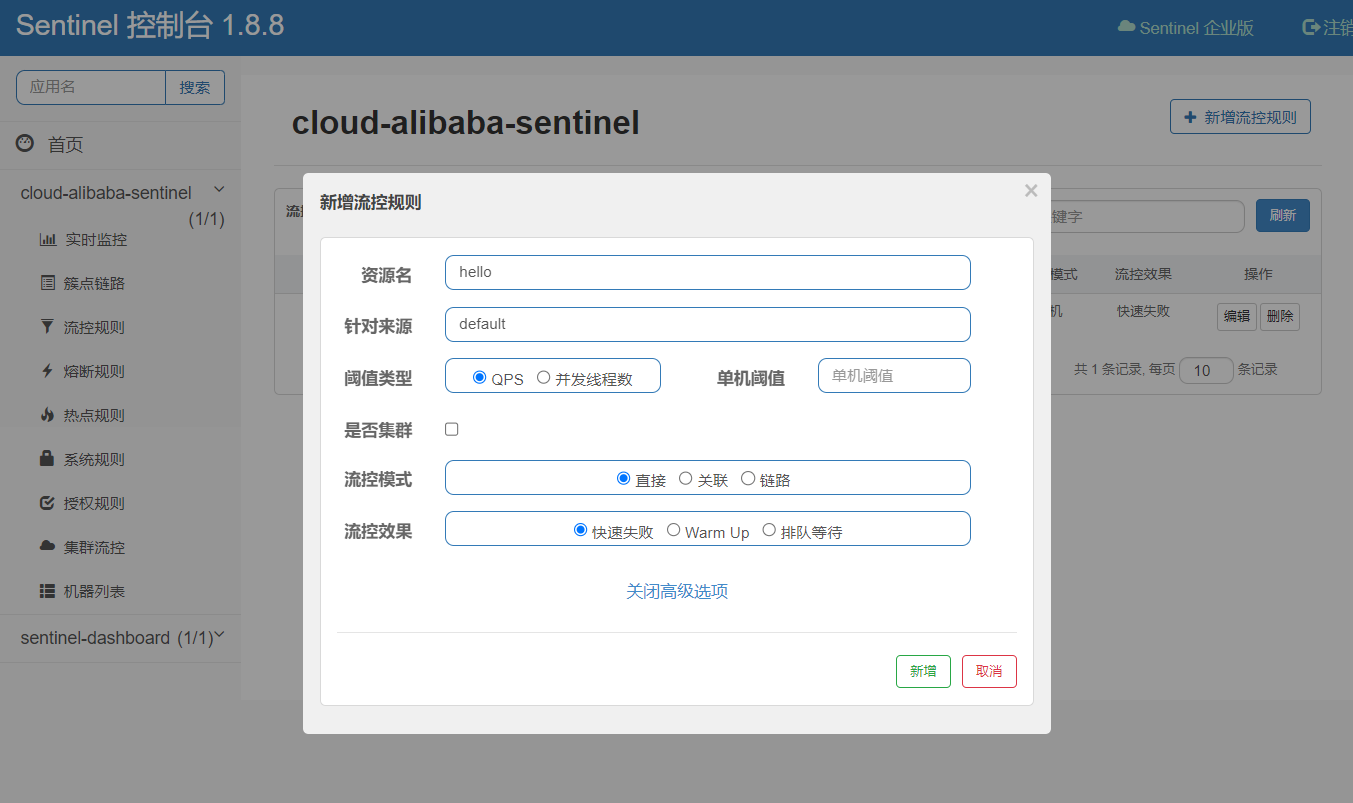Screen dimensions: 1353x803
Task: Click the cluster flow control cloud icon
Action: point(47,547)
